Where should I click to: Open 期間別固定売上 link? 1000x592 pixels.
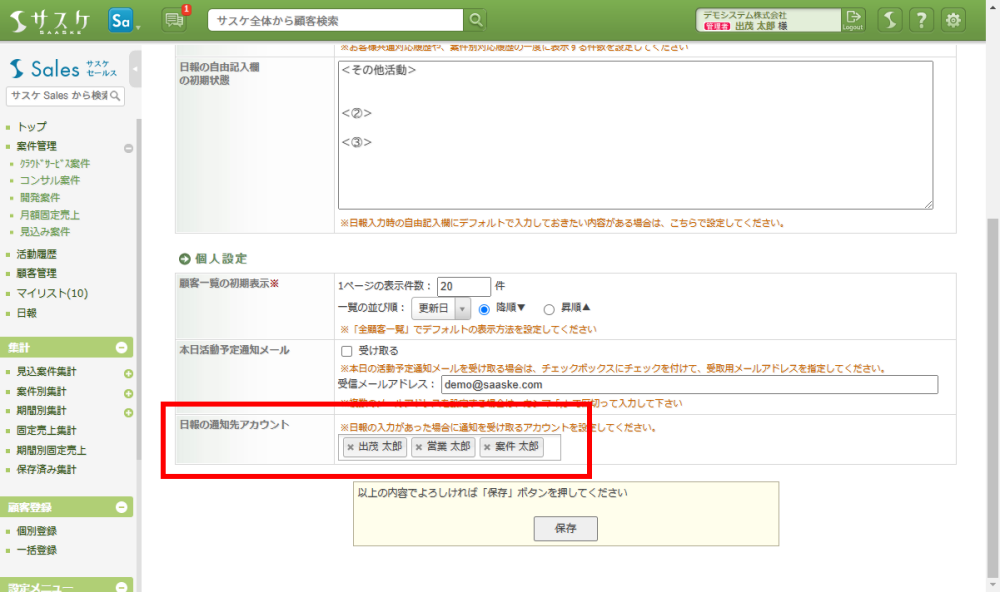click(52, 450)
